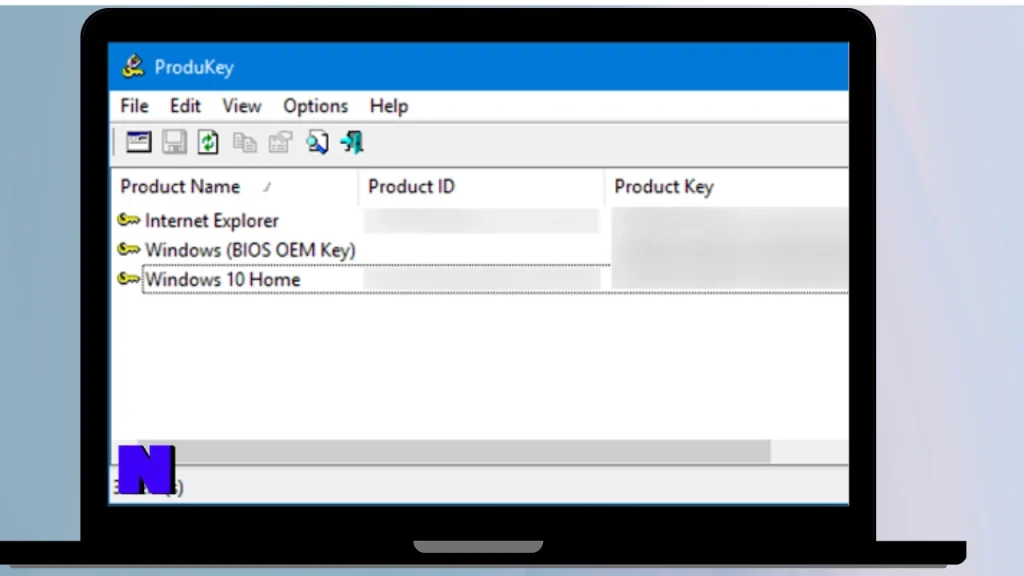
Task: Open the File menu
Action: 134,106
